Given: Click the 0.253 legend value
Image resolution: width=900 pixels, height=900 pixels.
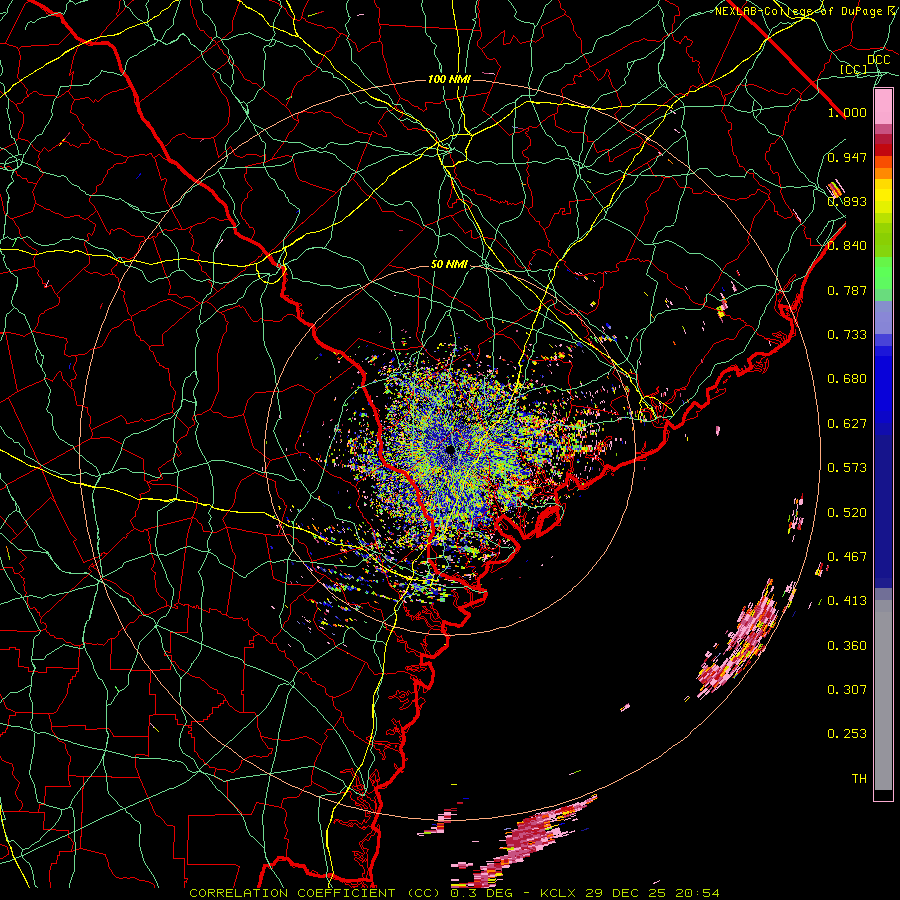Looking at the screenshot, I should click(847, 734).
